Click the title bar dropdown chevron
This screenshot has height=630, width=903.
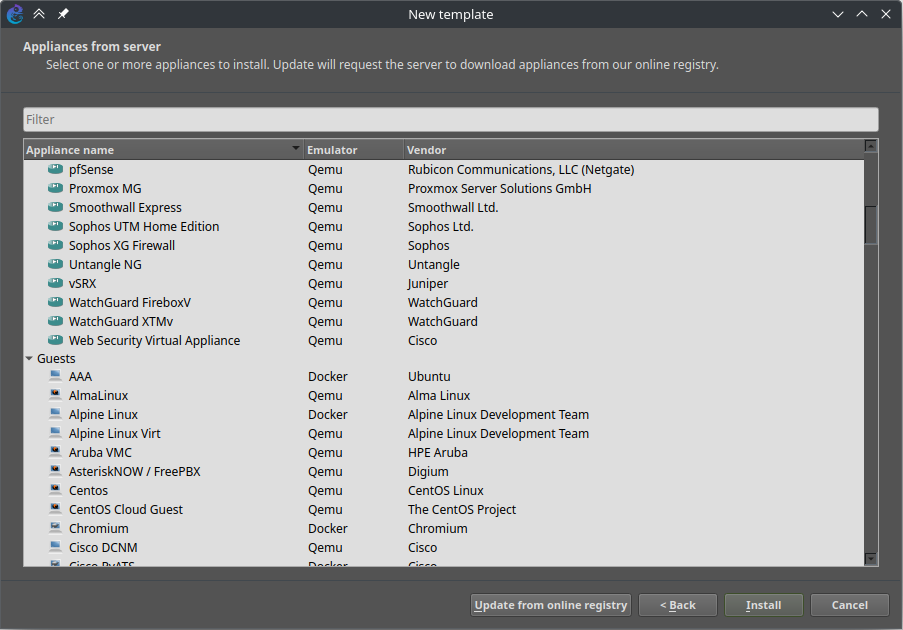[x=838, y=14]
